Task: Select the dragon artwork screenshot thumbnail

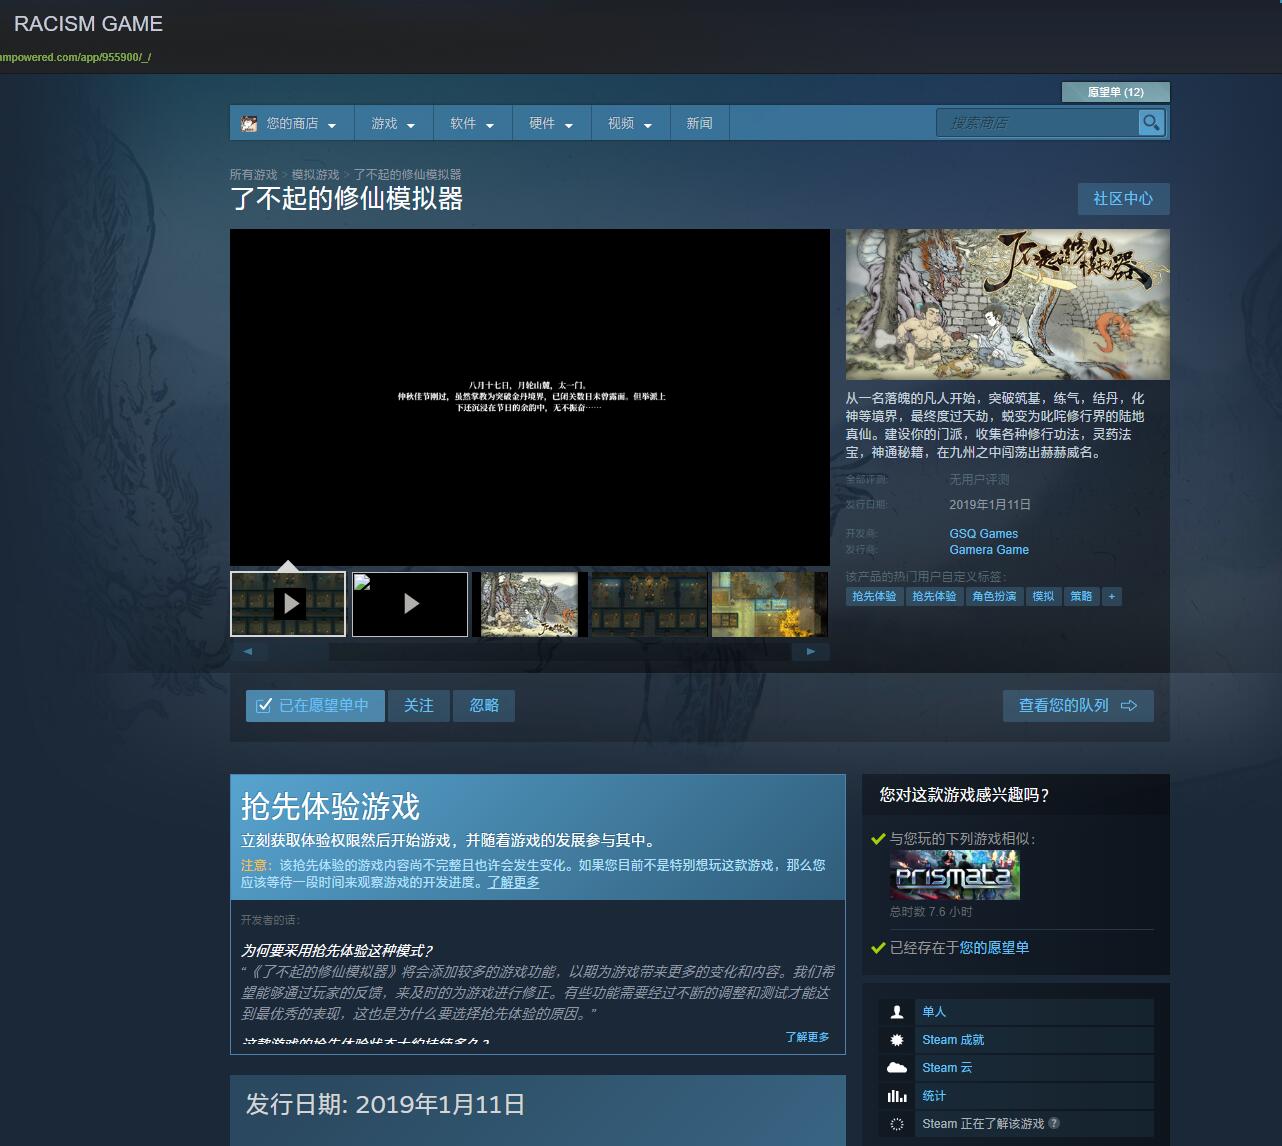Action: coord(530,604)
